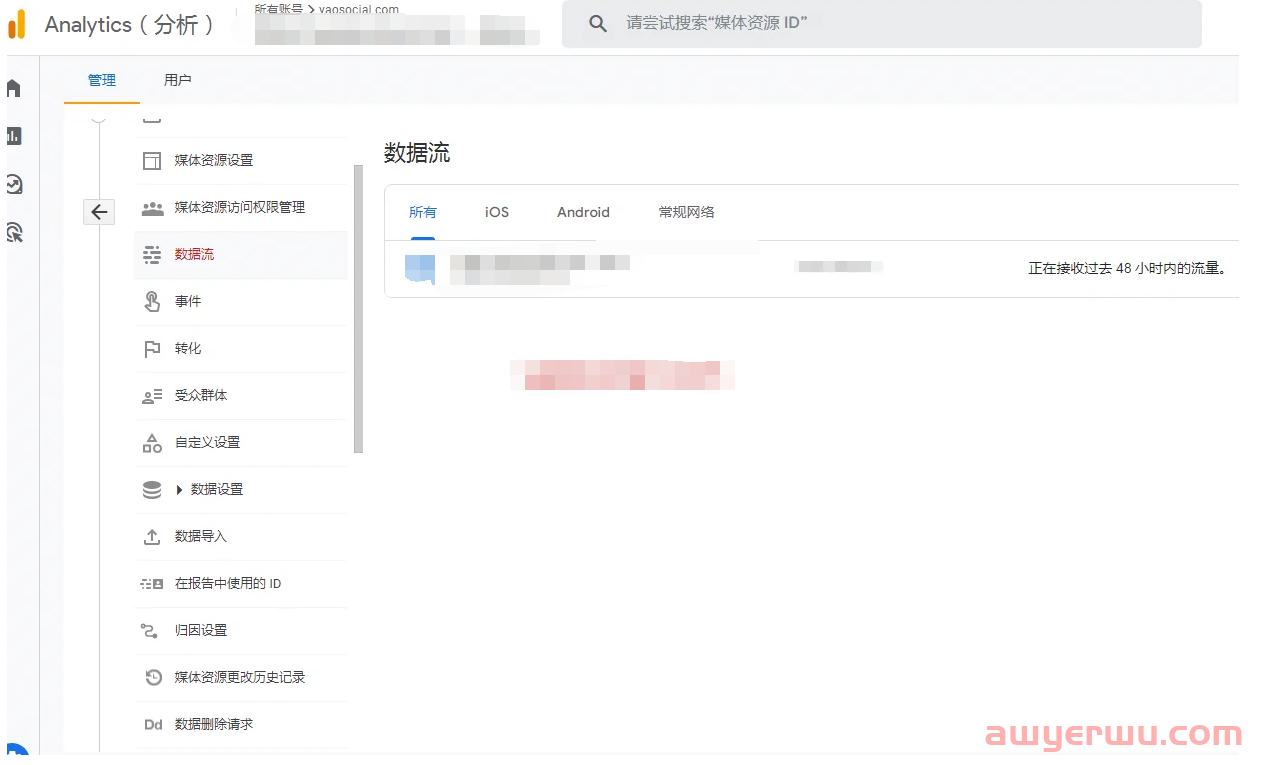Open Reports bar-chart icon in rail
This screenshot has width=1261, height=765.
pyautogui.click(x=14, y=136)
